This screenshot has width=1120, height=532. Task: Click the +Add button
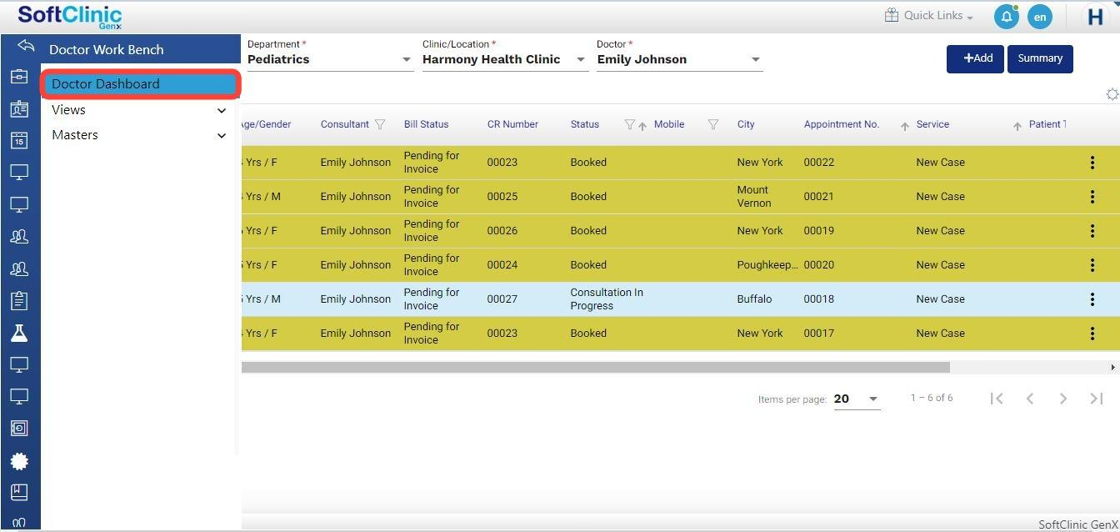coord(975,59)
